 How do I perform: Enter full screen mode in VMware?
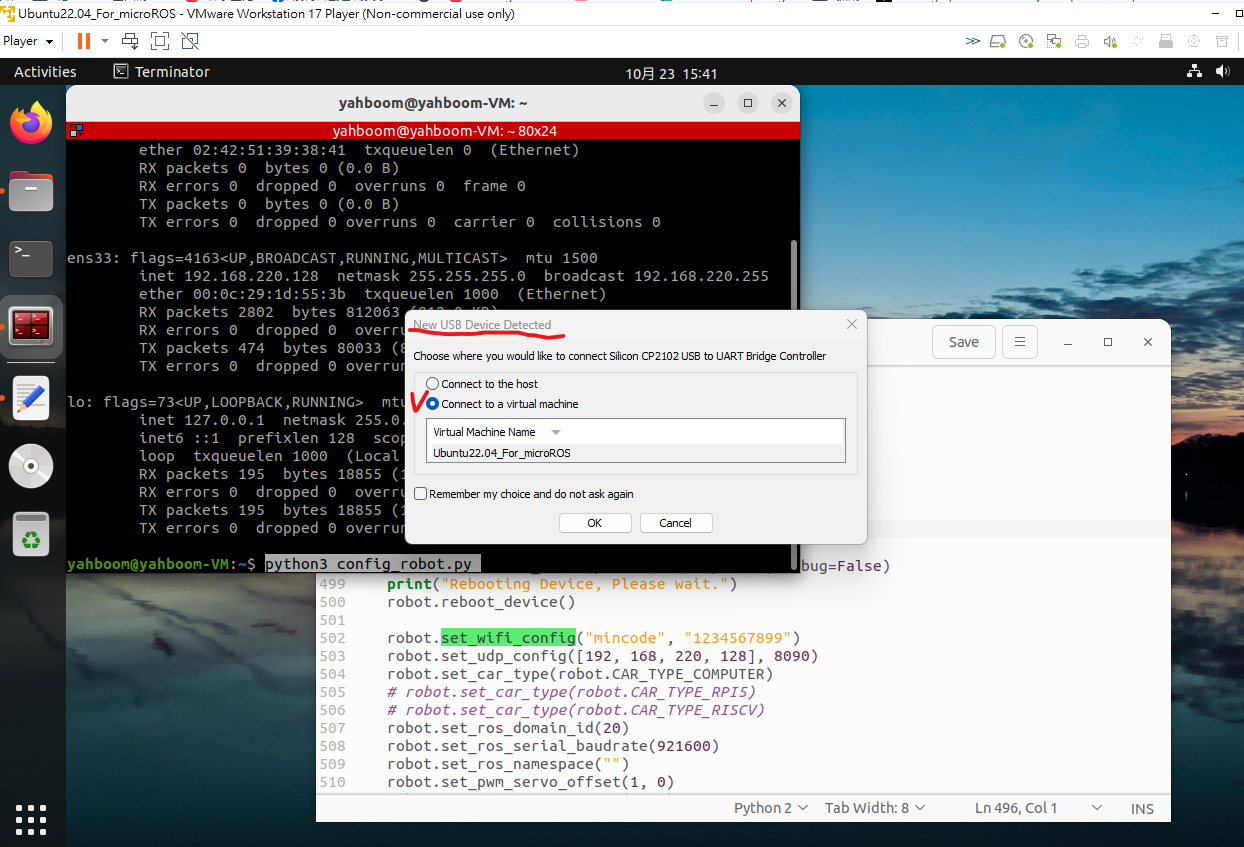tap(160, 41)
